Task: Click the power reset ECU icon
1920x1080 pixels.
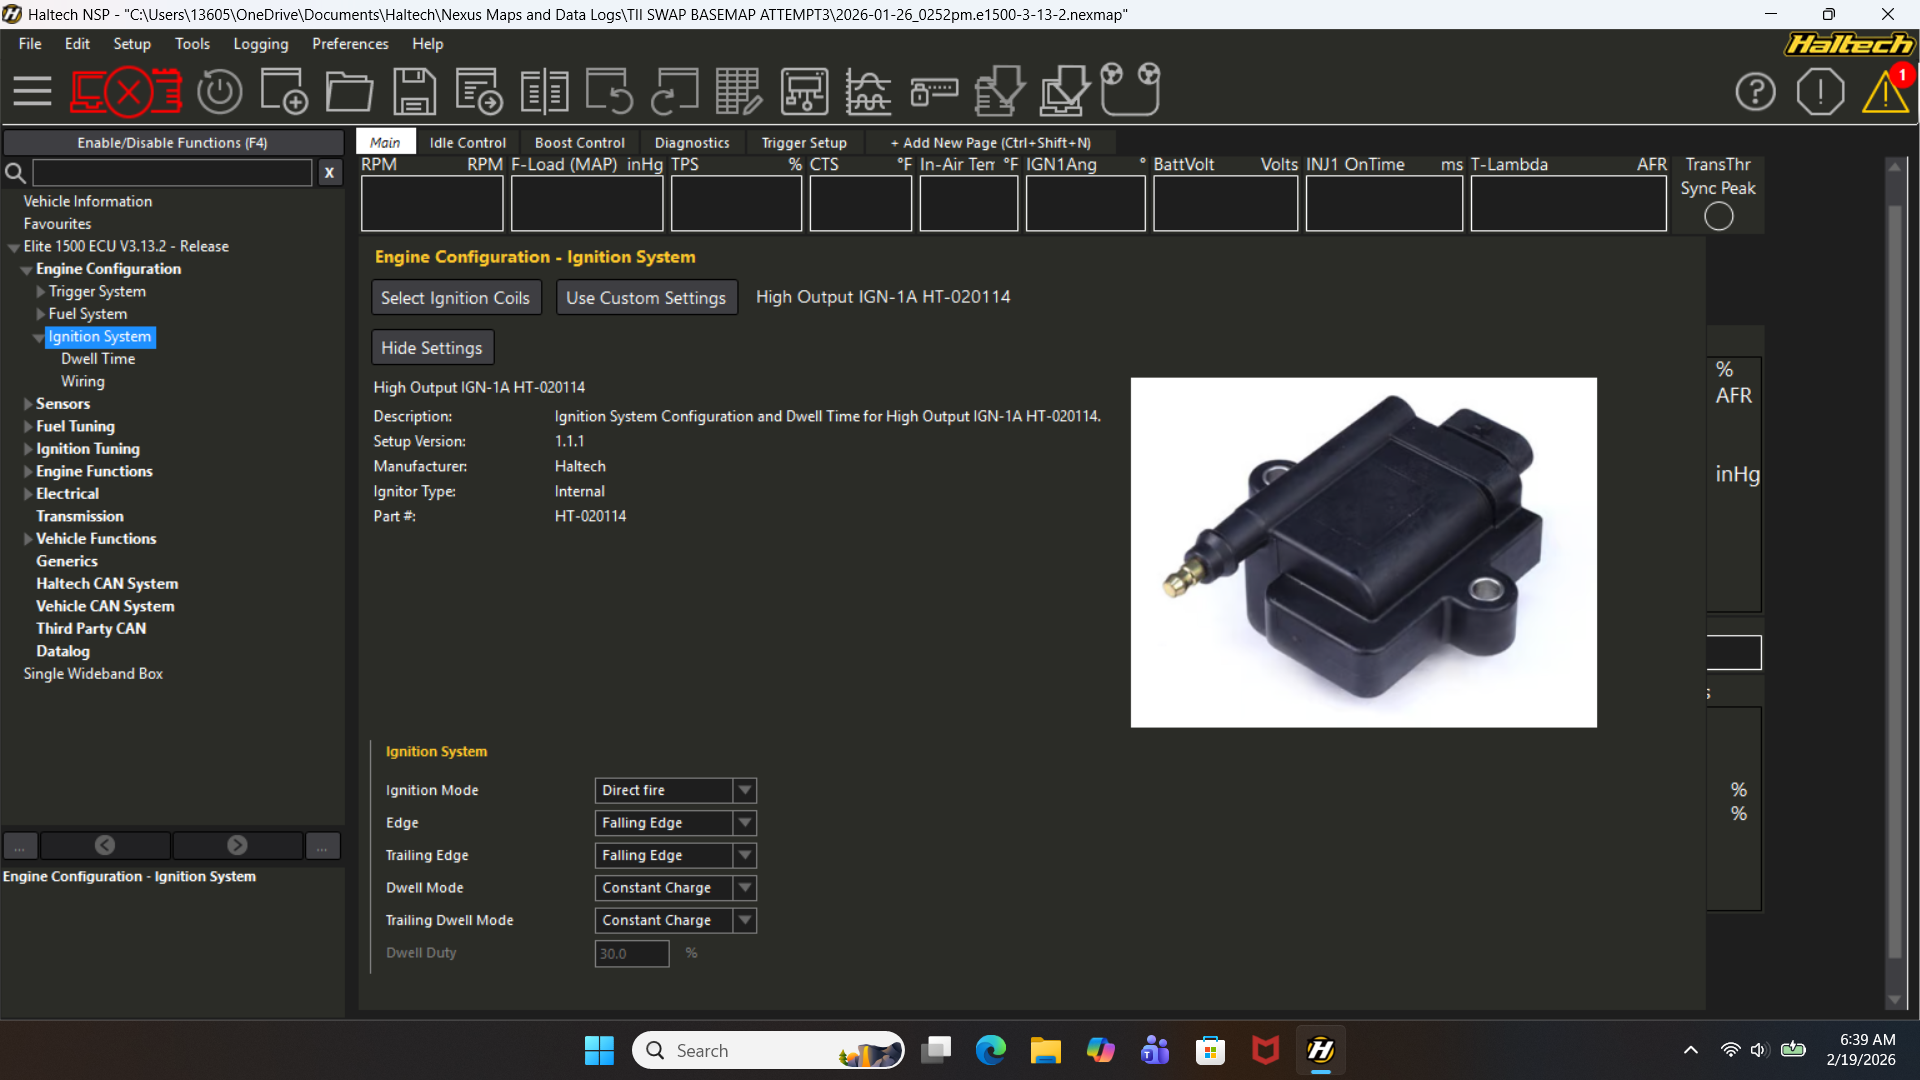Action: pos(219,92)
